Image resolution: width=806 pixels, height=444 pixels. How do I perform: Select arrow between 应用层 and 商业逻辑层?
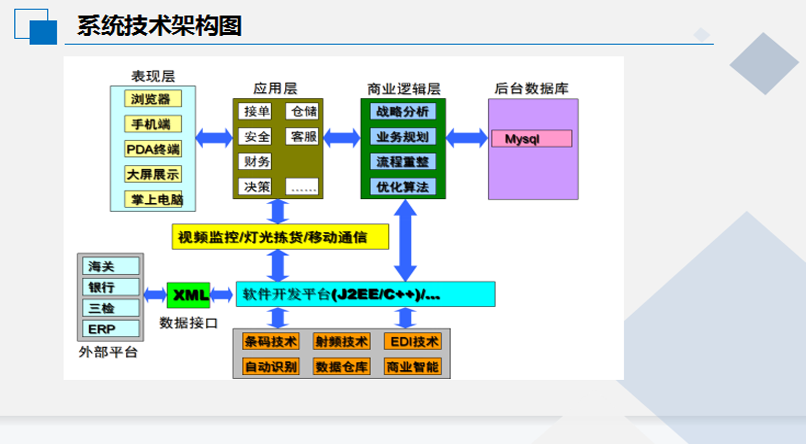point(342,138)
